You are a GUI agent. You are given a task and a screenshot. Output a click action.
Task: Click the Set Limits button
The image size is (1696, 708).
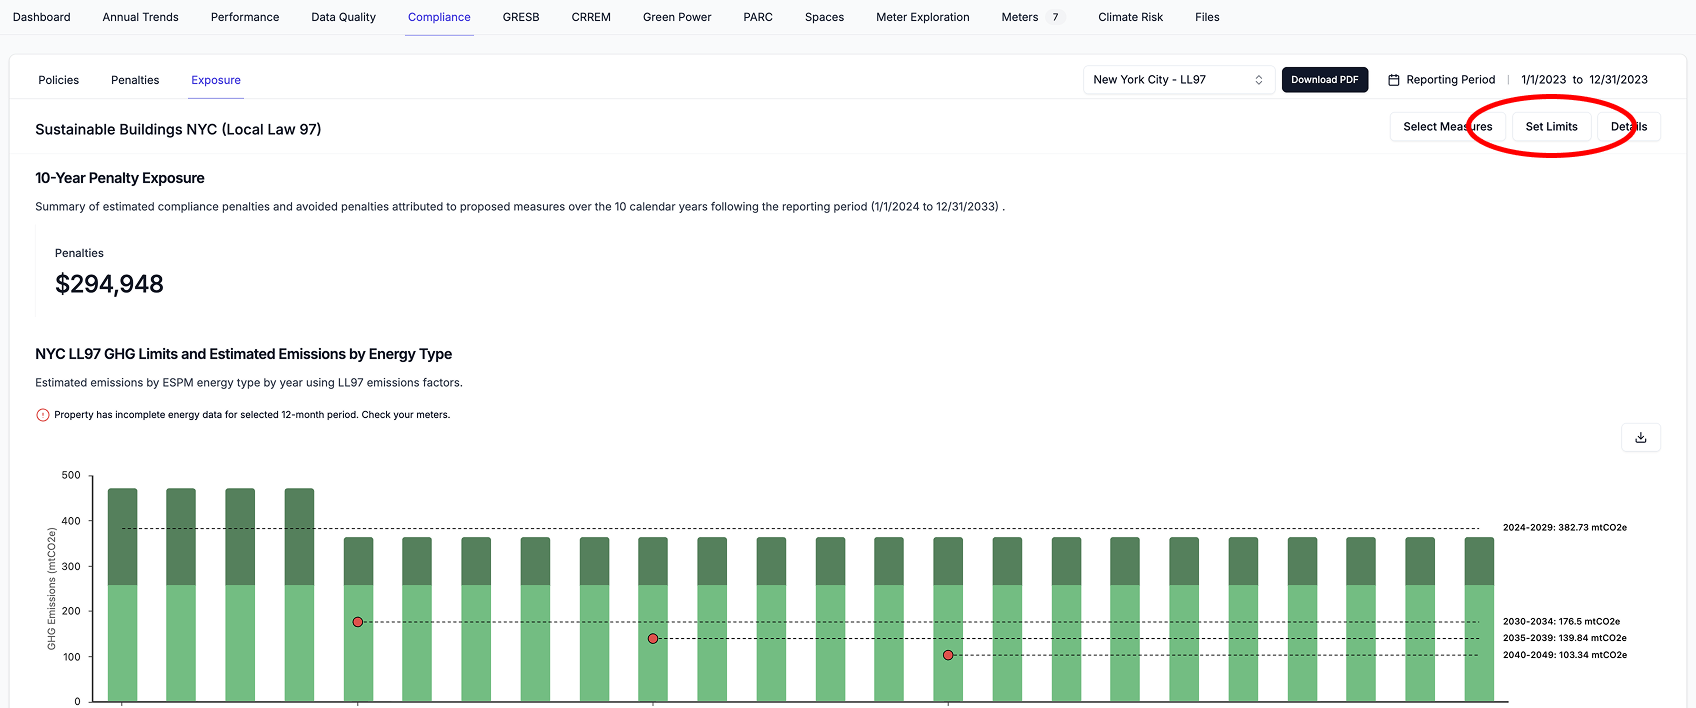tap(1551, 127)
